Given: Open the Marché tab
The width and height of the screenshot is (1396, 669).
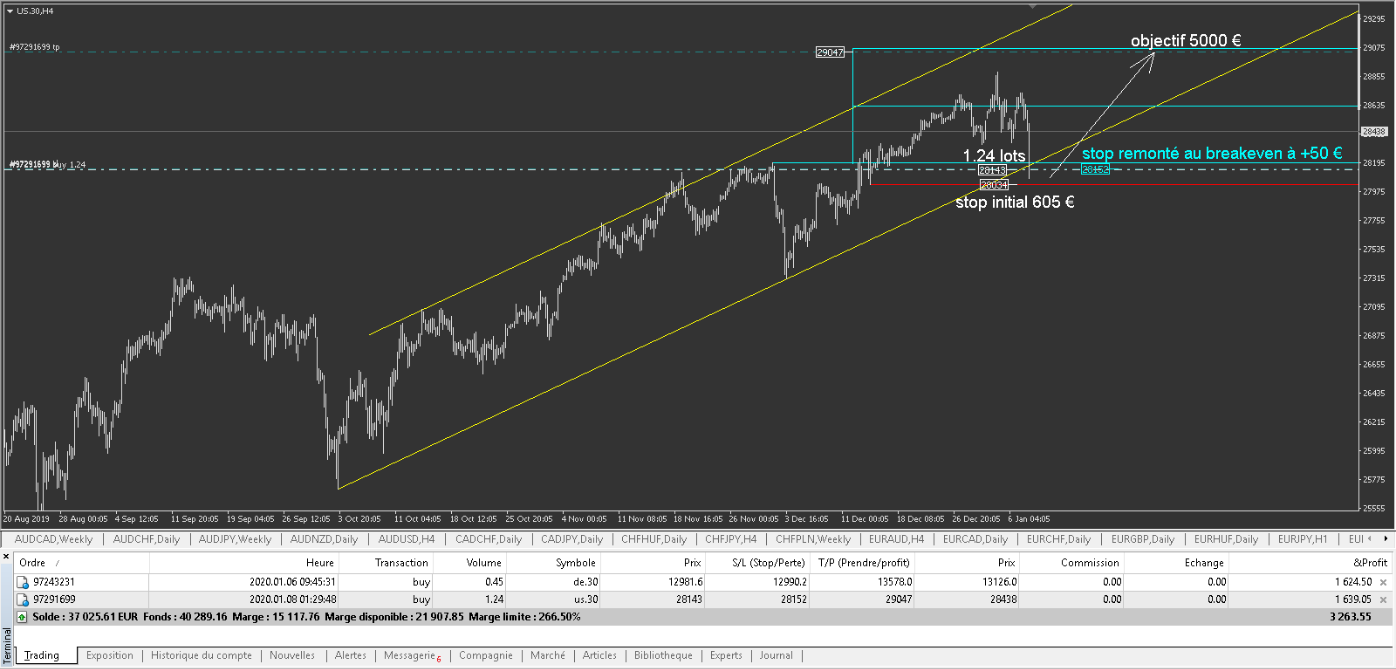Looking at the screenshot, I should click(x=547, y=655).
